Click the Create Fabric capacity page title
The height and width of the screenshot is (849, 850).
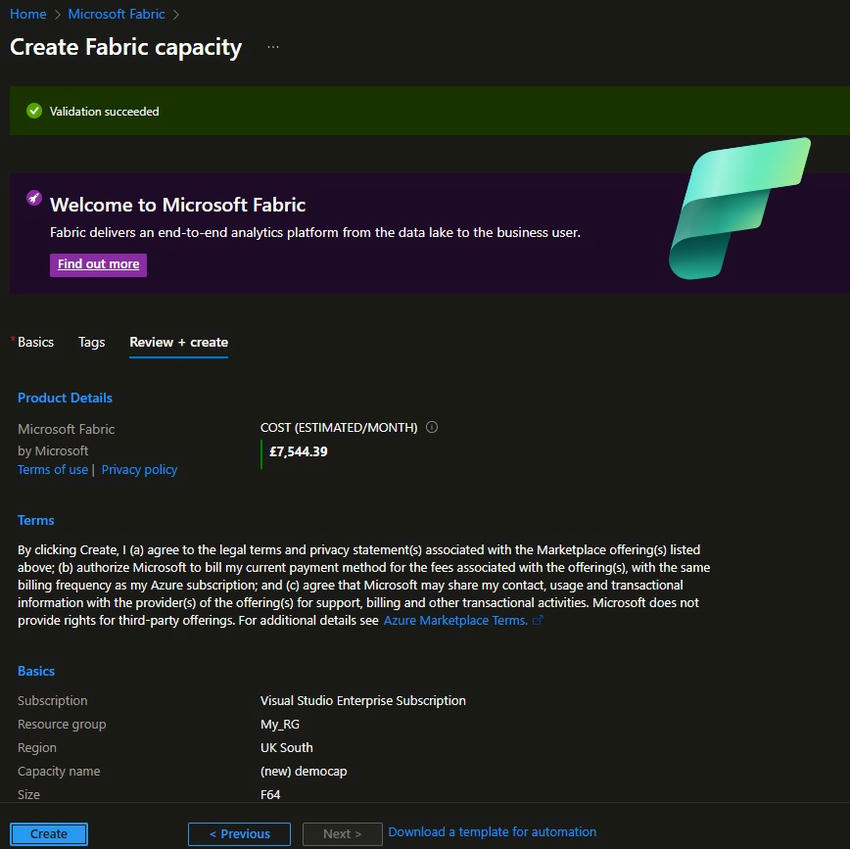[126, 47]
